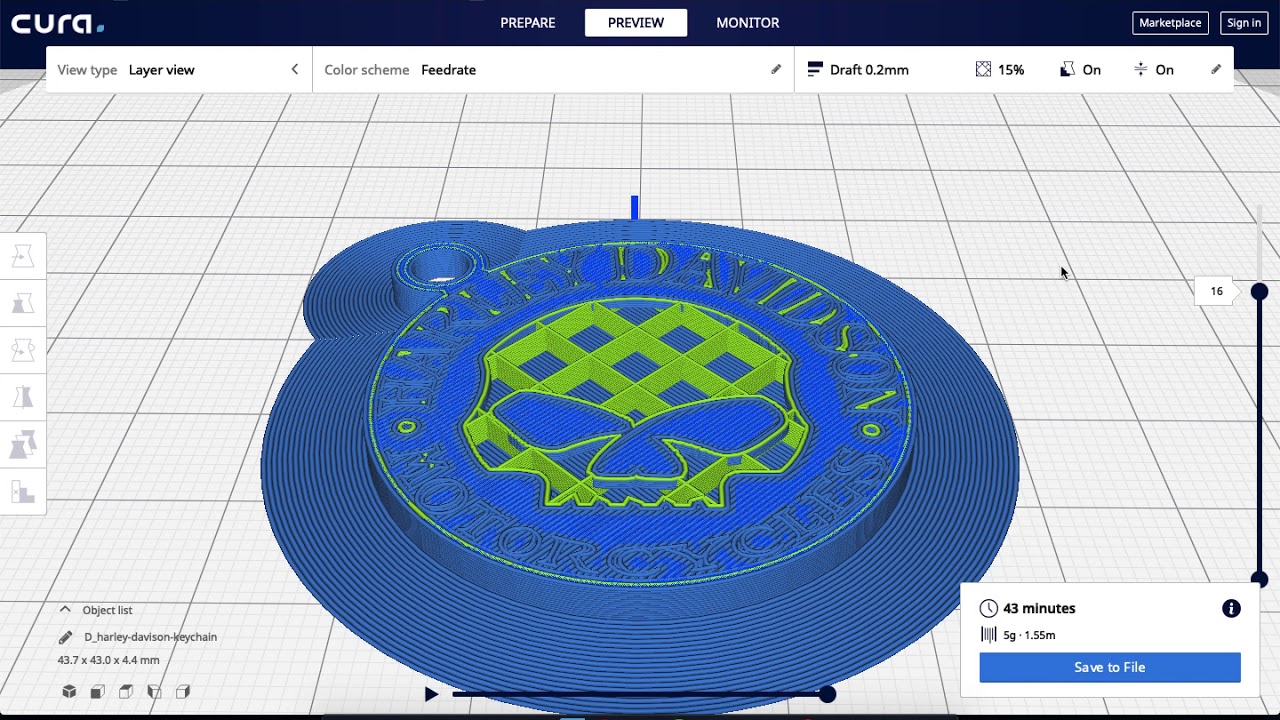The height and width of the screenshot is (720, 1280).
Task: Click the adhesion On indicator
Action: tap(1154, 70)
